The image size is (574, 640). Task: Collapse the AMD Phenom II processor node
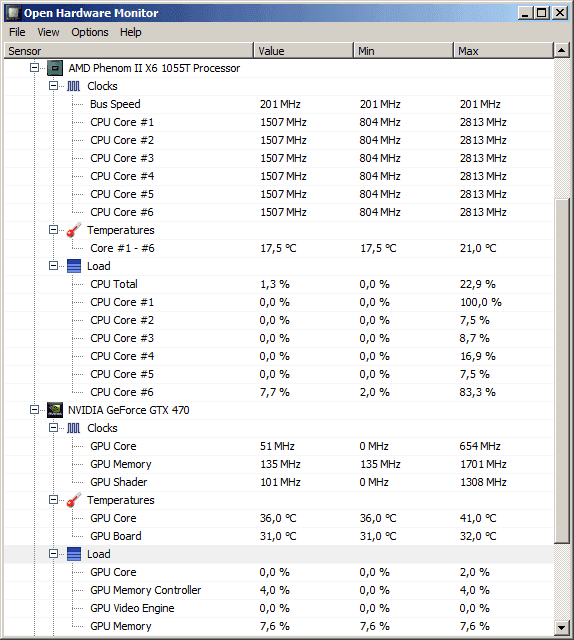click(35, 67)
